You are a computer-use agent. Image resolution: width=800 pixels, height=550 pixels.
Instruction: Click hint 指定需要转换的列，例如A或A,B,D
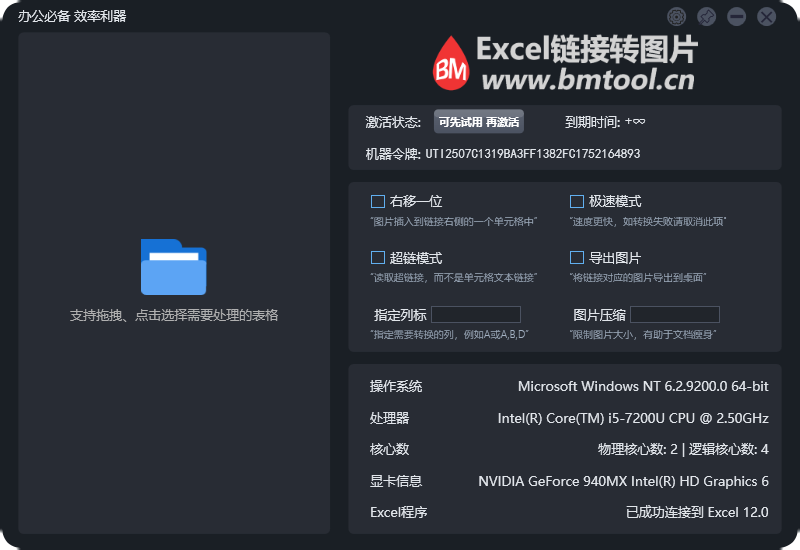[449, 335]
